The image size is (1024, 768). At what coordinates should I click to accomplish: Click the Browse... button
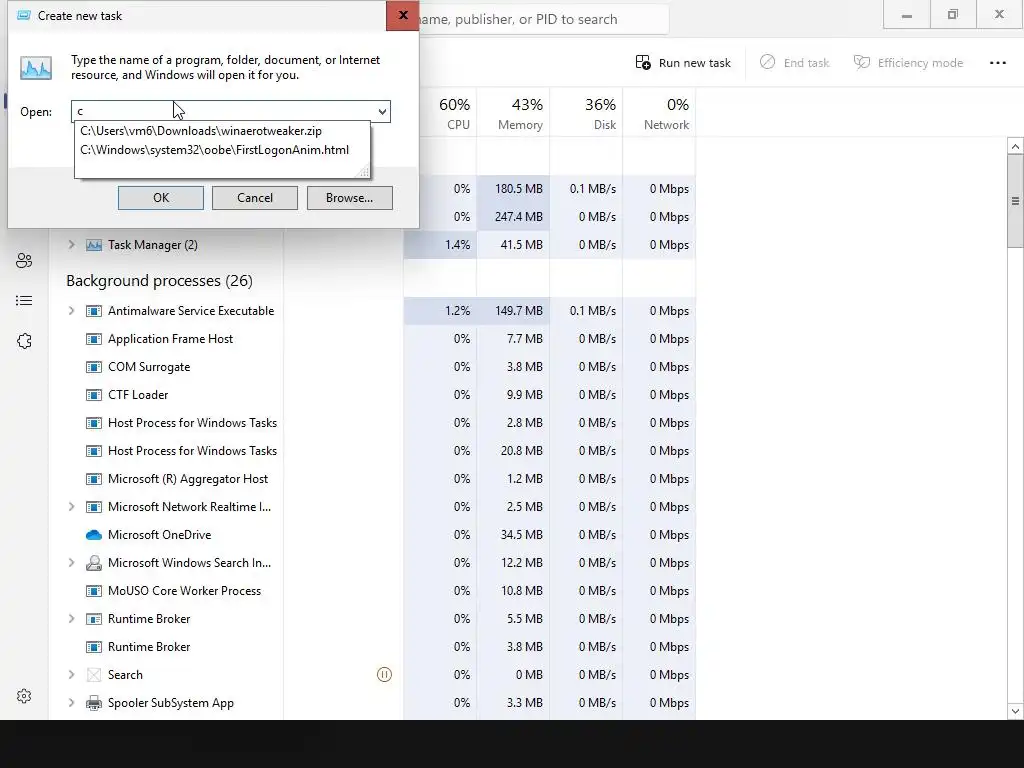click(349, 198)
